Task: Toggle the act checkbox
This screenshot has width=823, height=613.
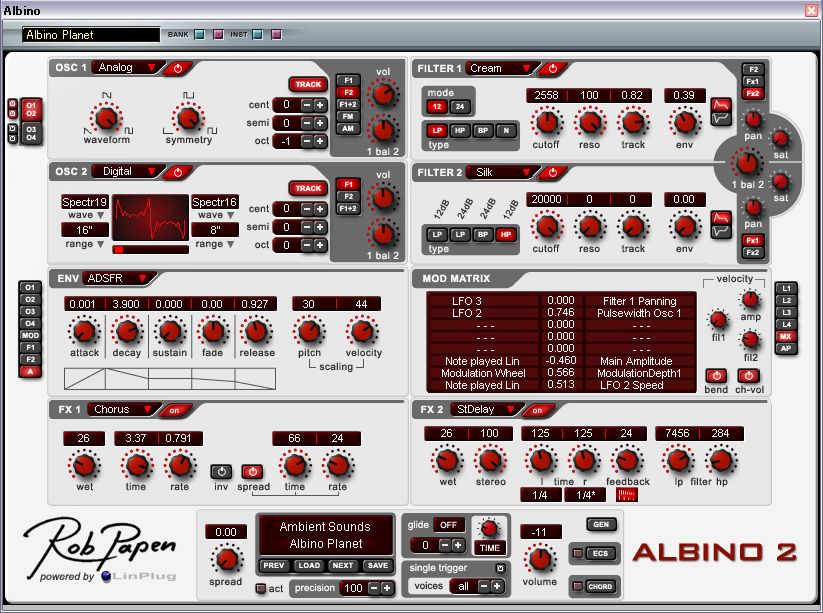Action: pos(260,588)
